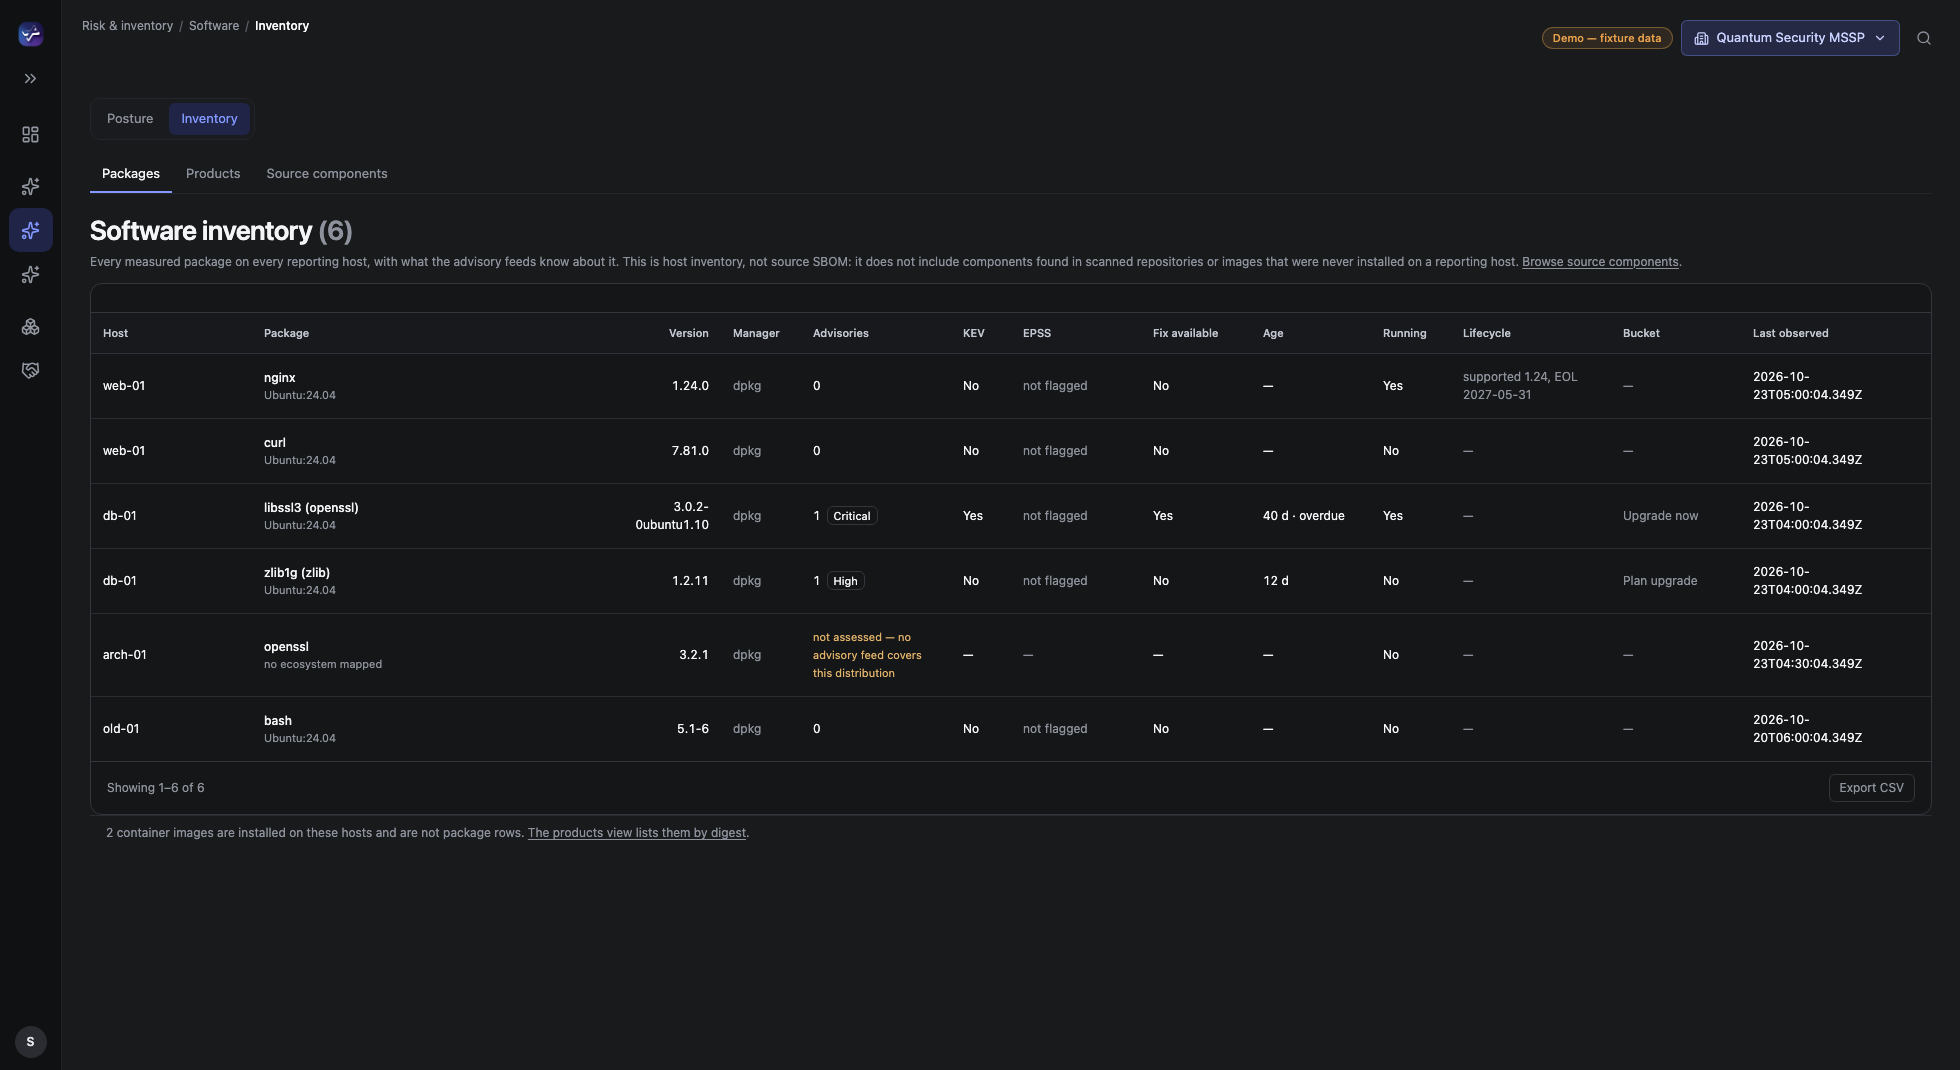Click the bash package name
1960x1070 pixels.
click(278, 721)
